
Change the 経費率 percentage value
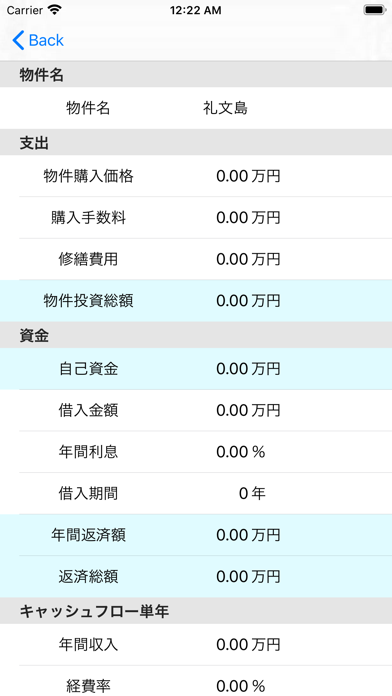pos(241,686)
